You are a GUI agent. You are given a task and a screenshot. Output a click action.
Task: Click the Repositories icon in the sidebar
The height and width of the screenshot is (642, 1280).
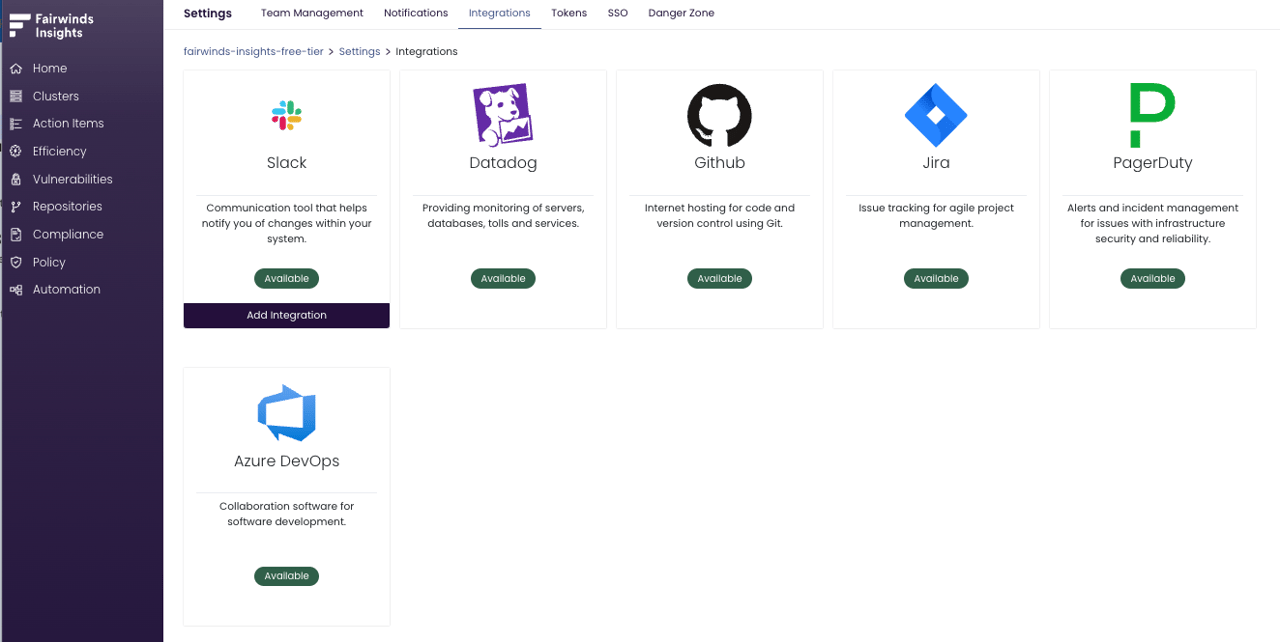14,206
